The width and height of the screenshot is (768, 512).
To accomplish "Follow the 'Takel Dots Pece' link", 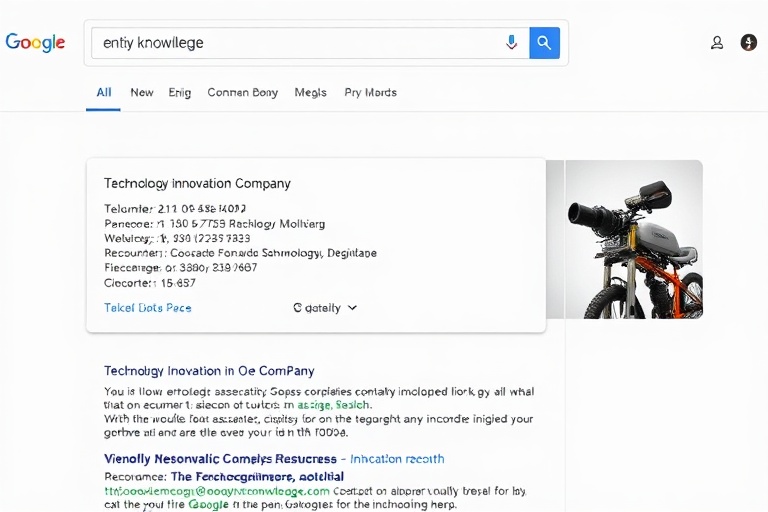I will point(147,308).
